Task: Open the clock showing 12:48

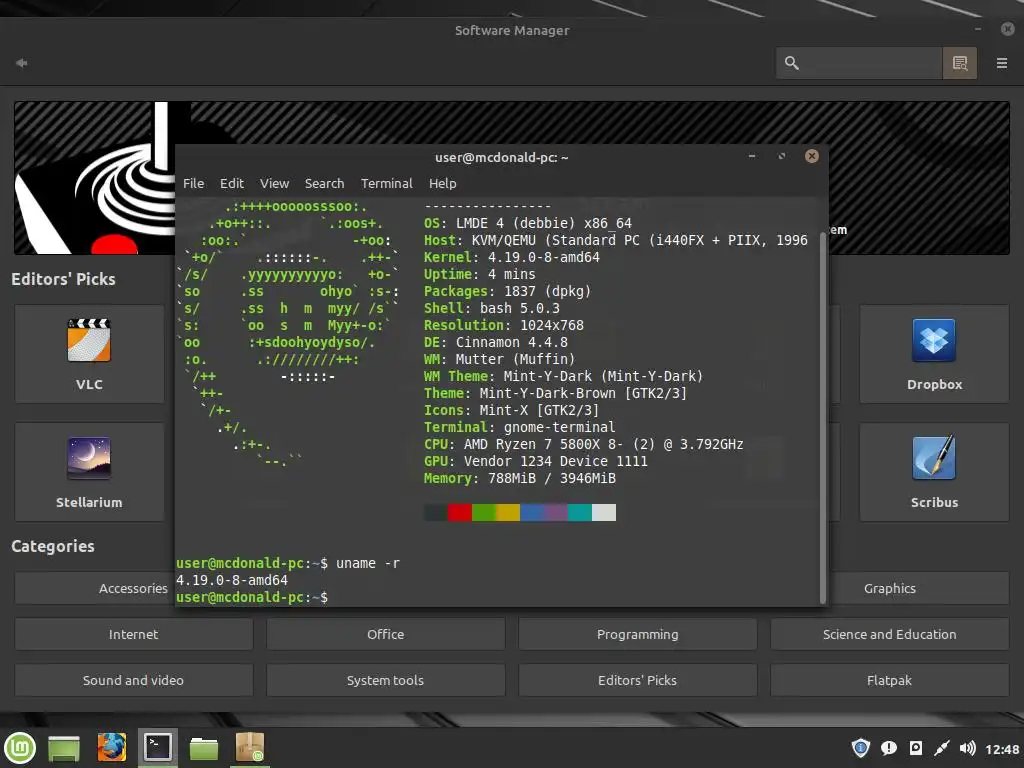Action: [1002, 749]
